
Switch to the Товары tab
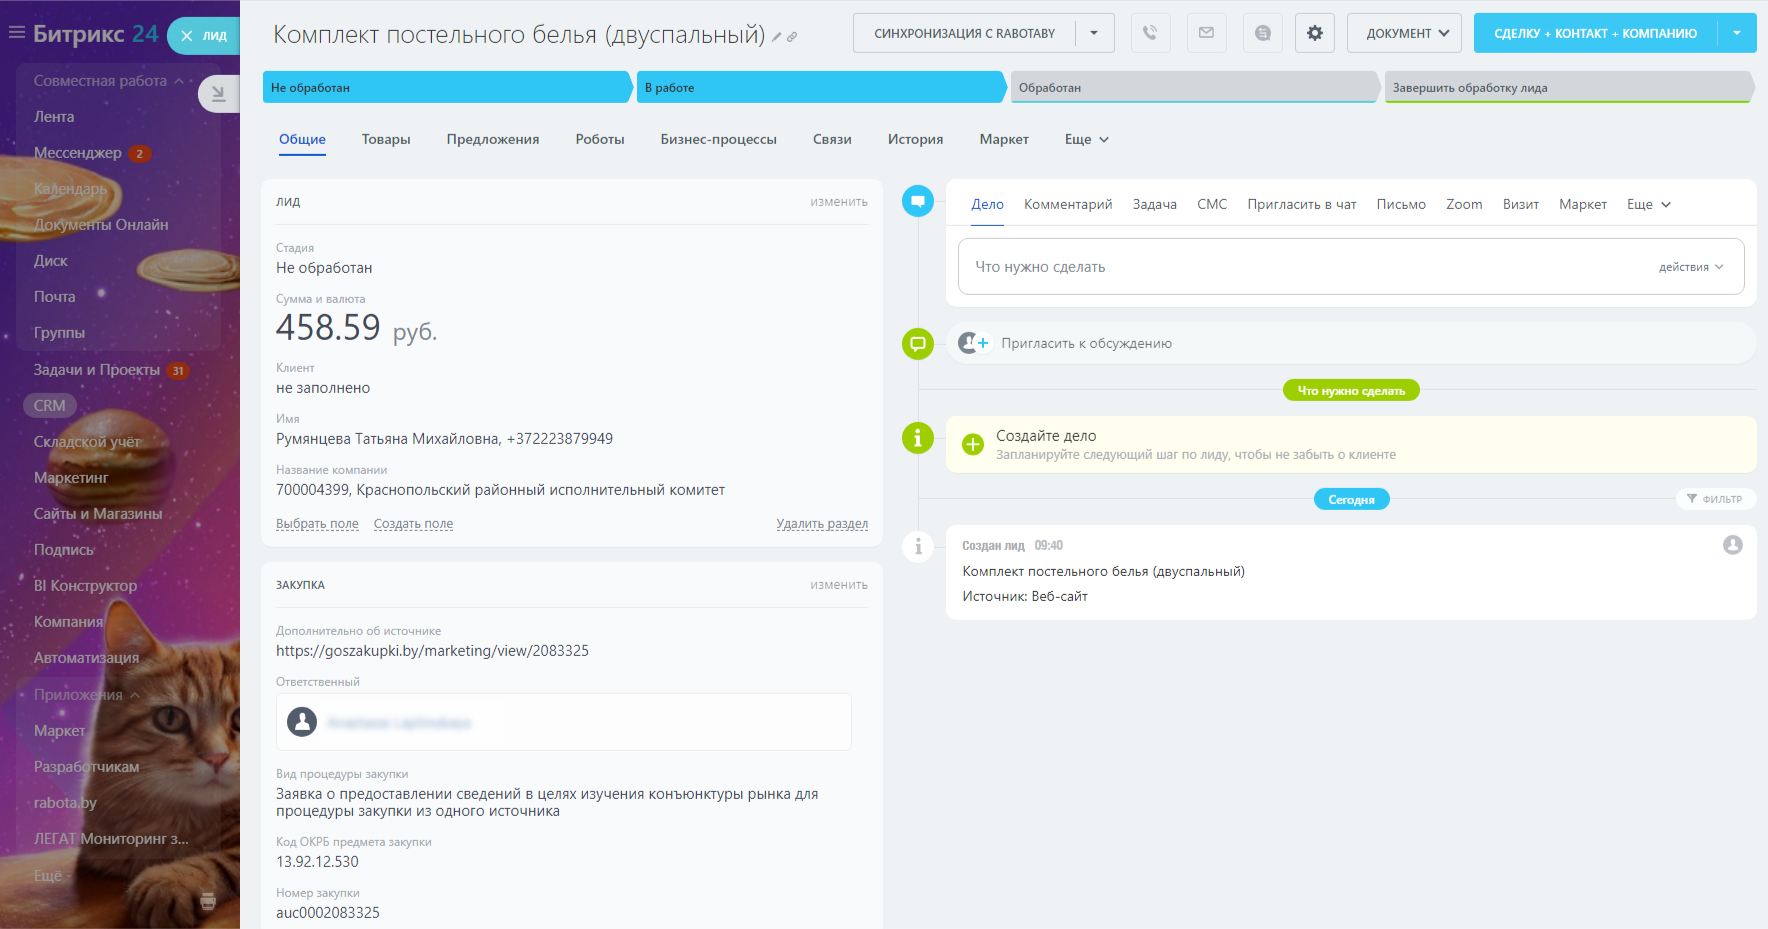pos(386,139)
